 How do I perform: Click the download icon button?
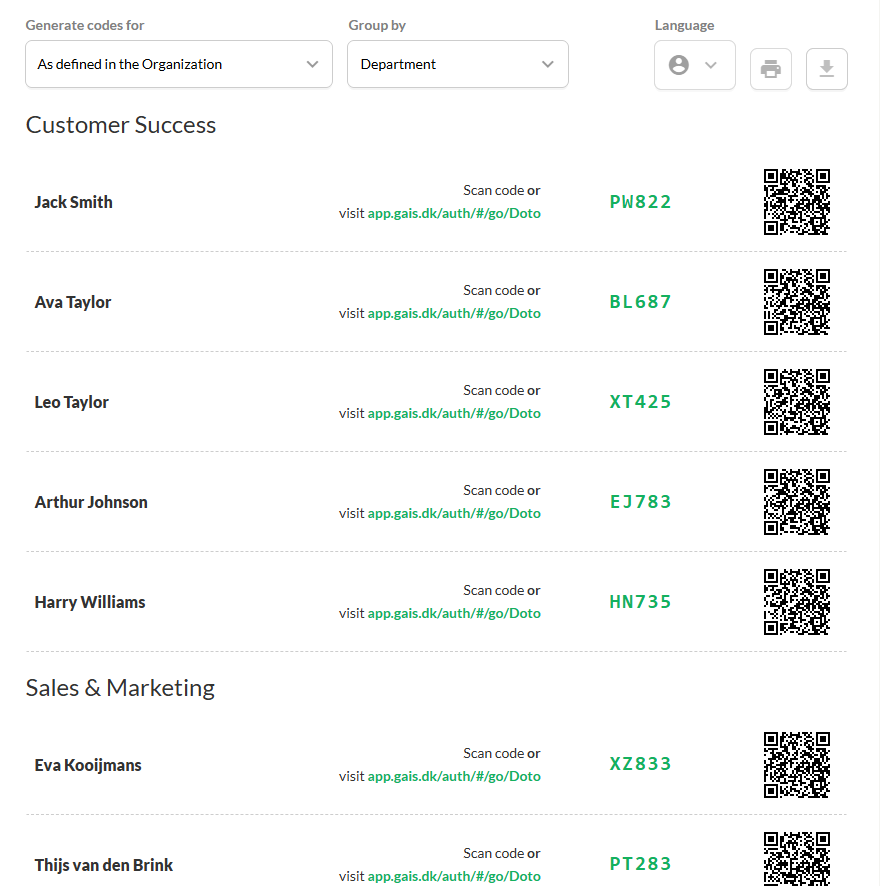coord(826,69)
